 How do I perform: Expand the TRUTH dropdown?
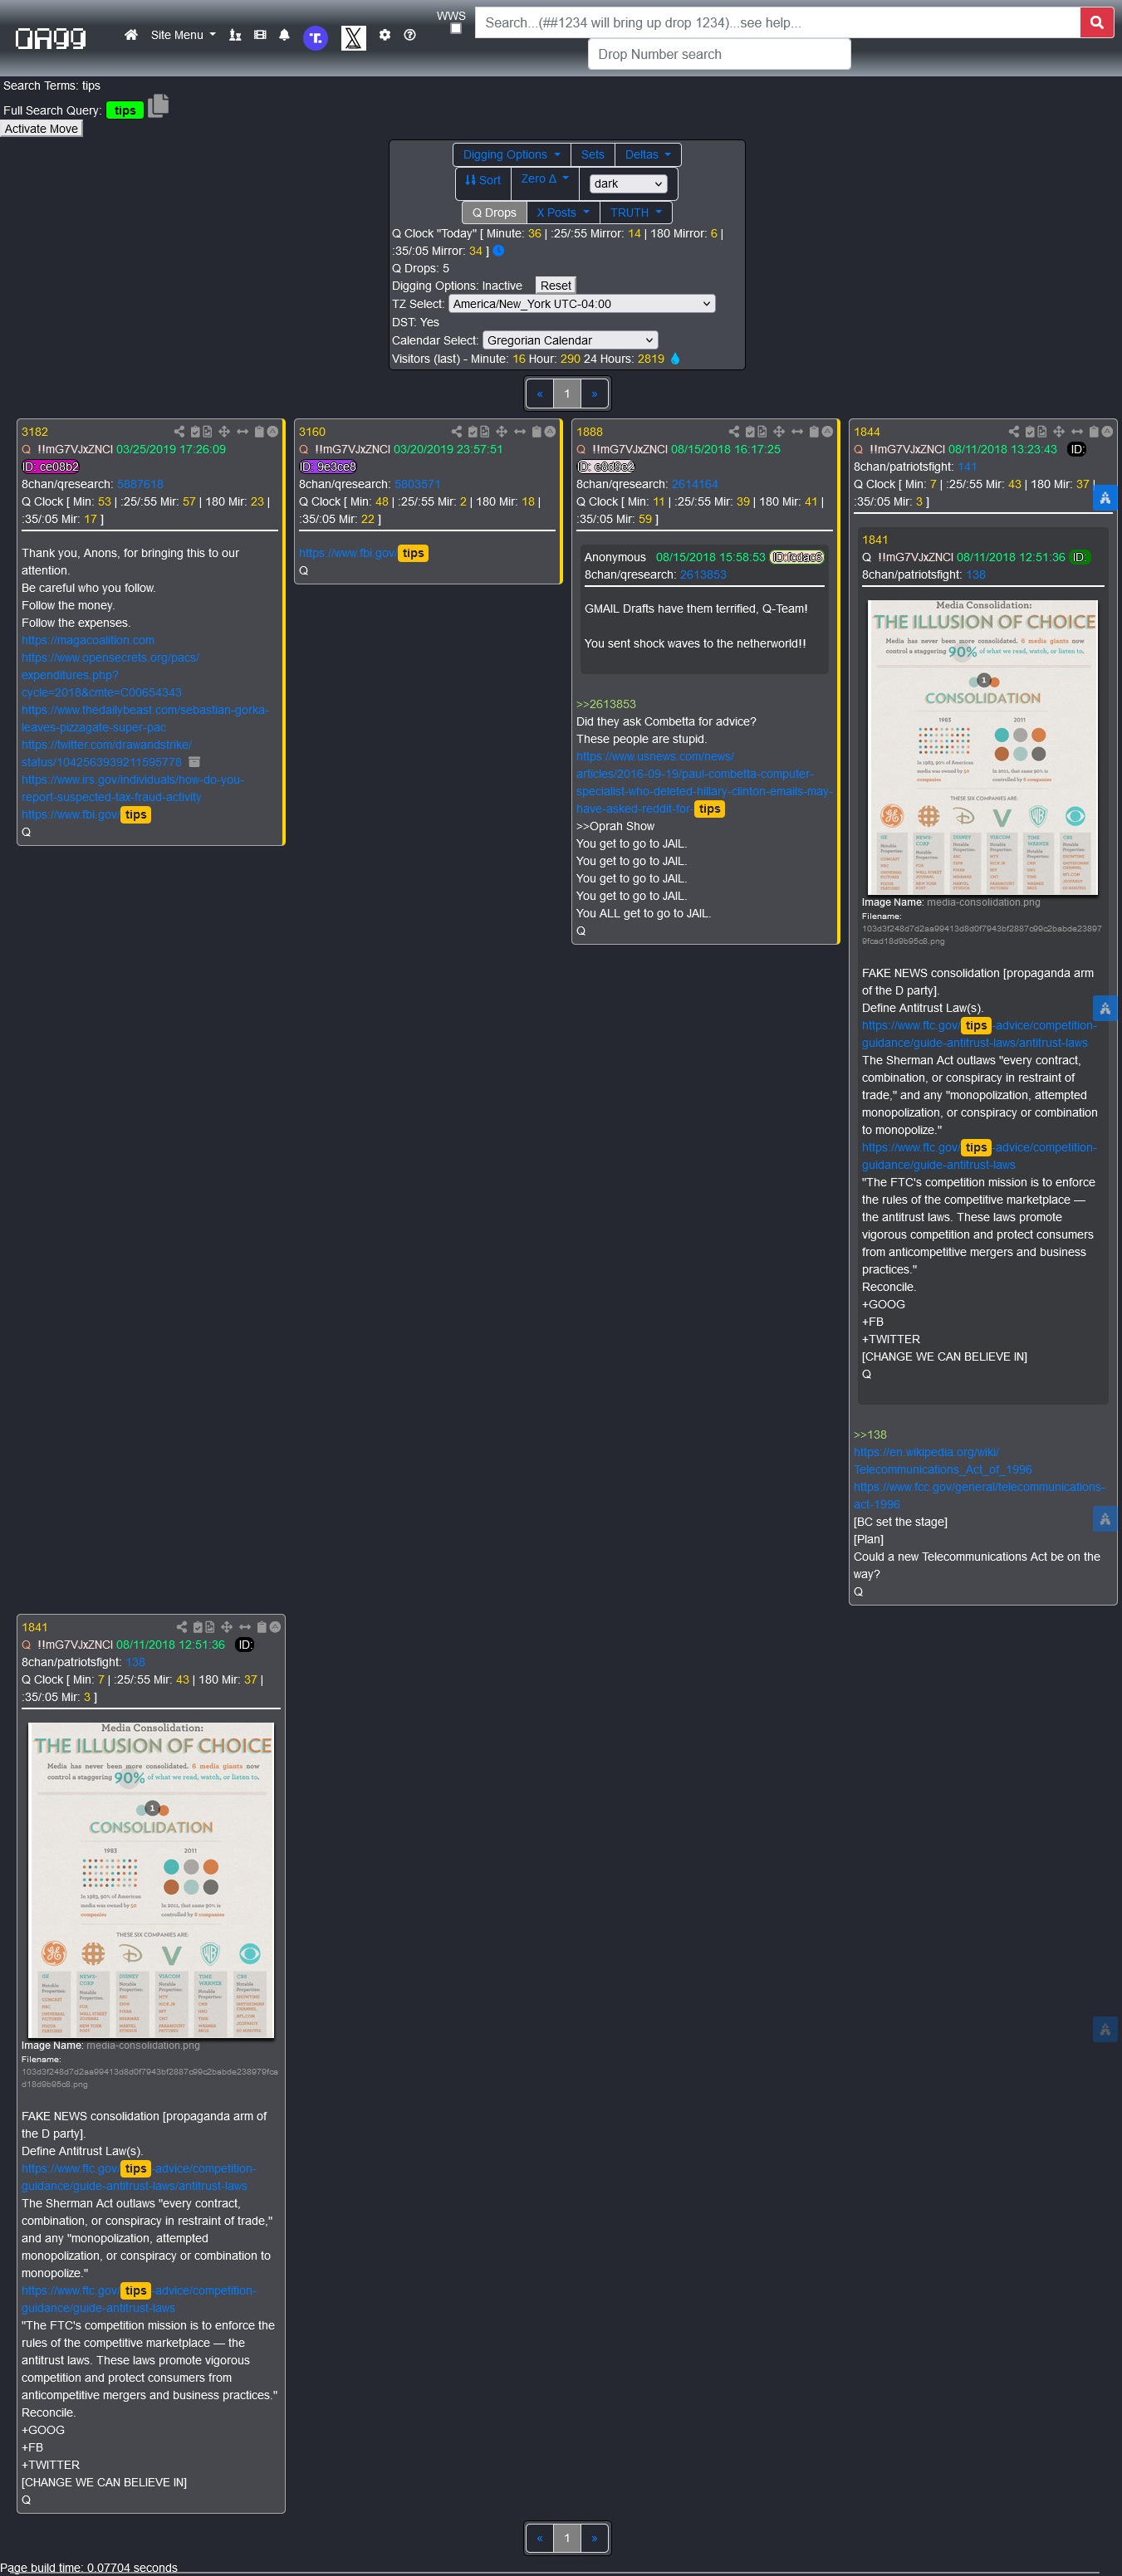point(636,213)
